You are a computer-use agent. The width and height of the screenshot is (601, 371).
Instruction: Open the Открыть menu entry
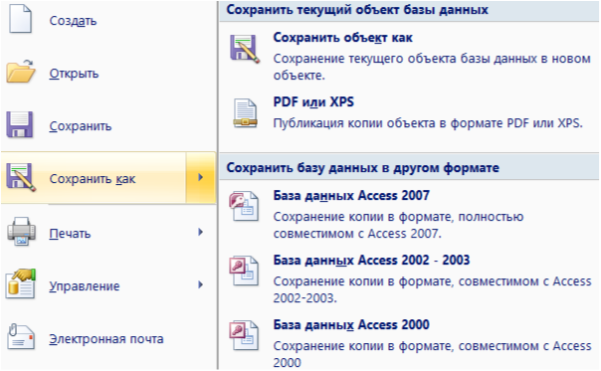[74, 73]
